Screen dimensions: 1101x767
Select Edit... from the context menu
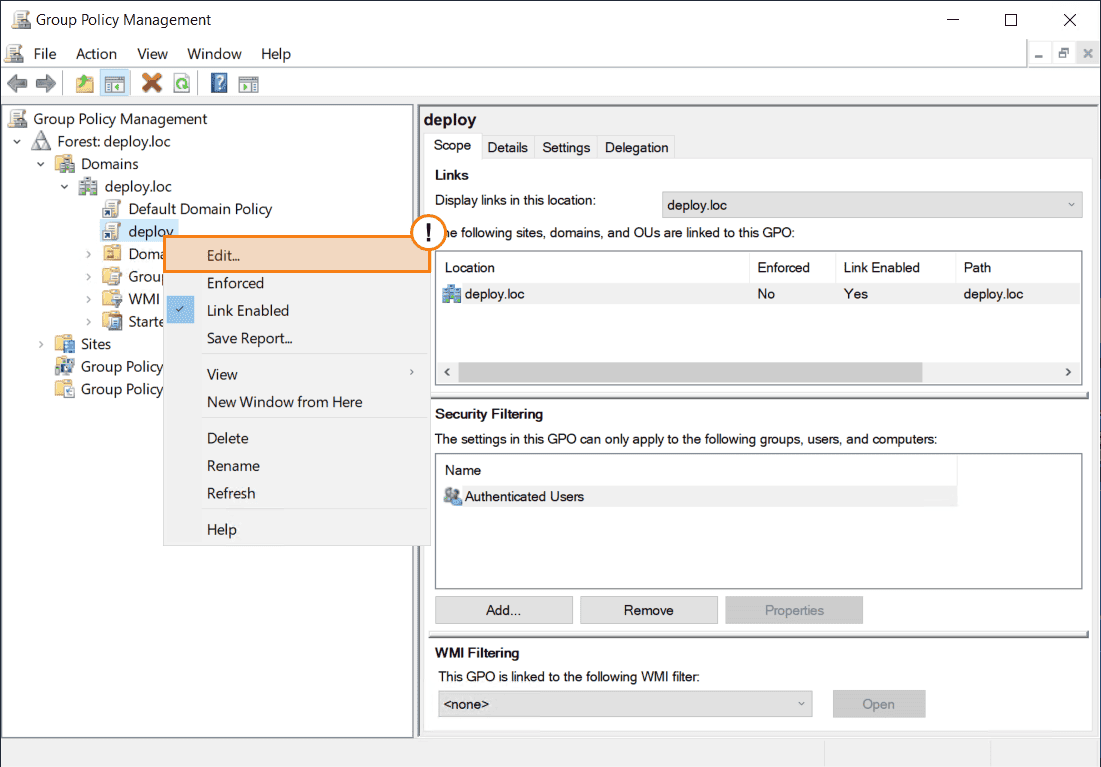pos(297,255)
